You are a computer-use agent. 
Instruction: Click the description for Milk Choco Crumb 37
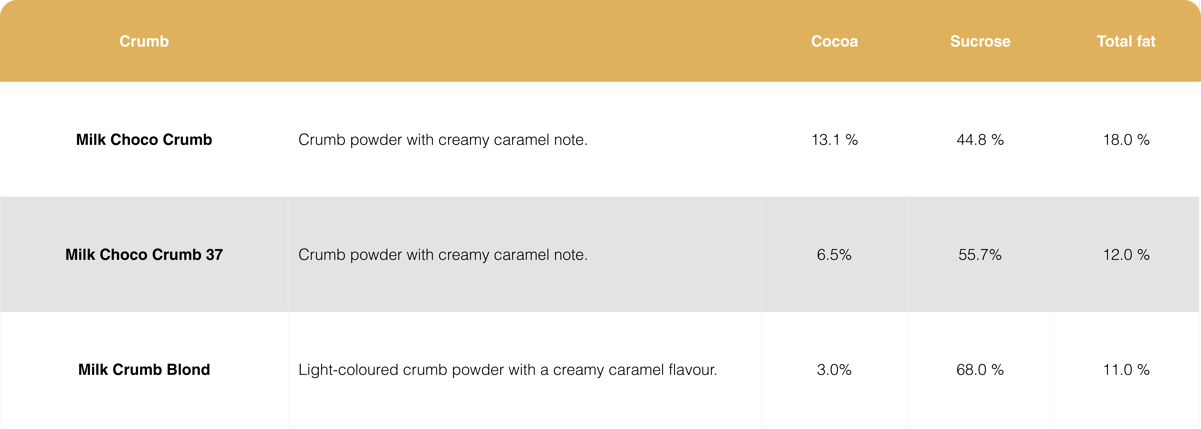pyautogui.click(x=443, y=255)
